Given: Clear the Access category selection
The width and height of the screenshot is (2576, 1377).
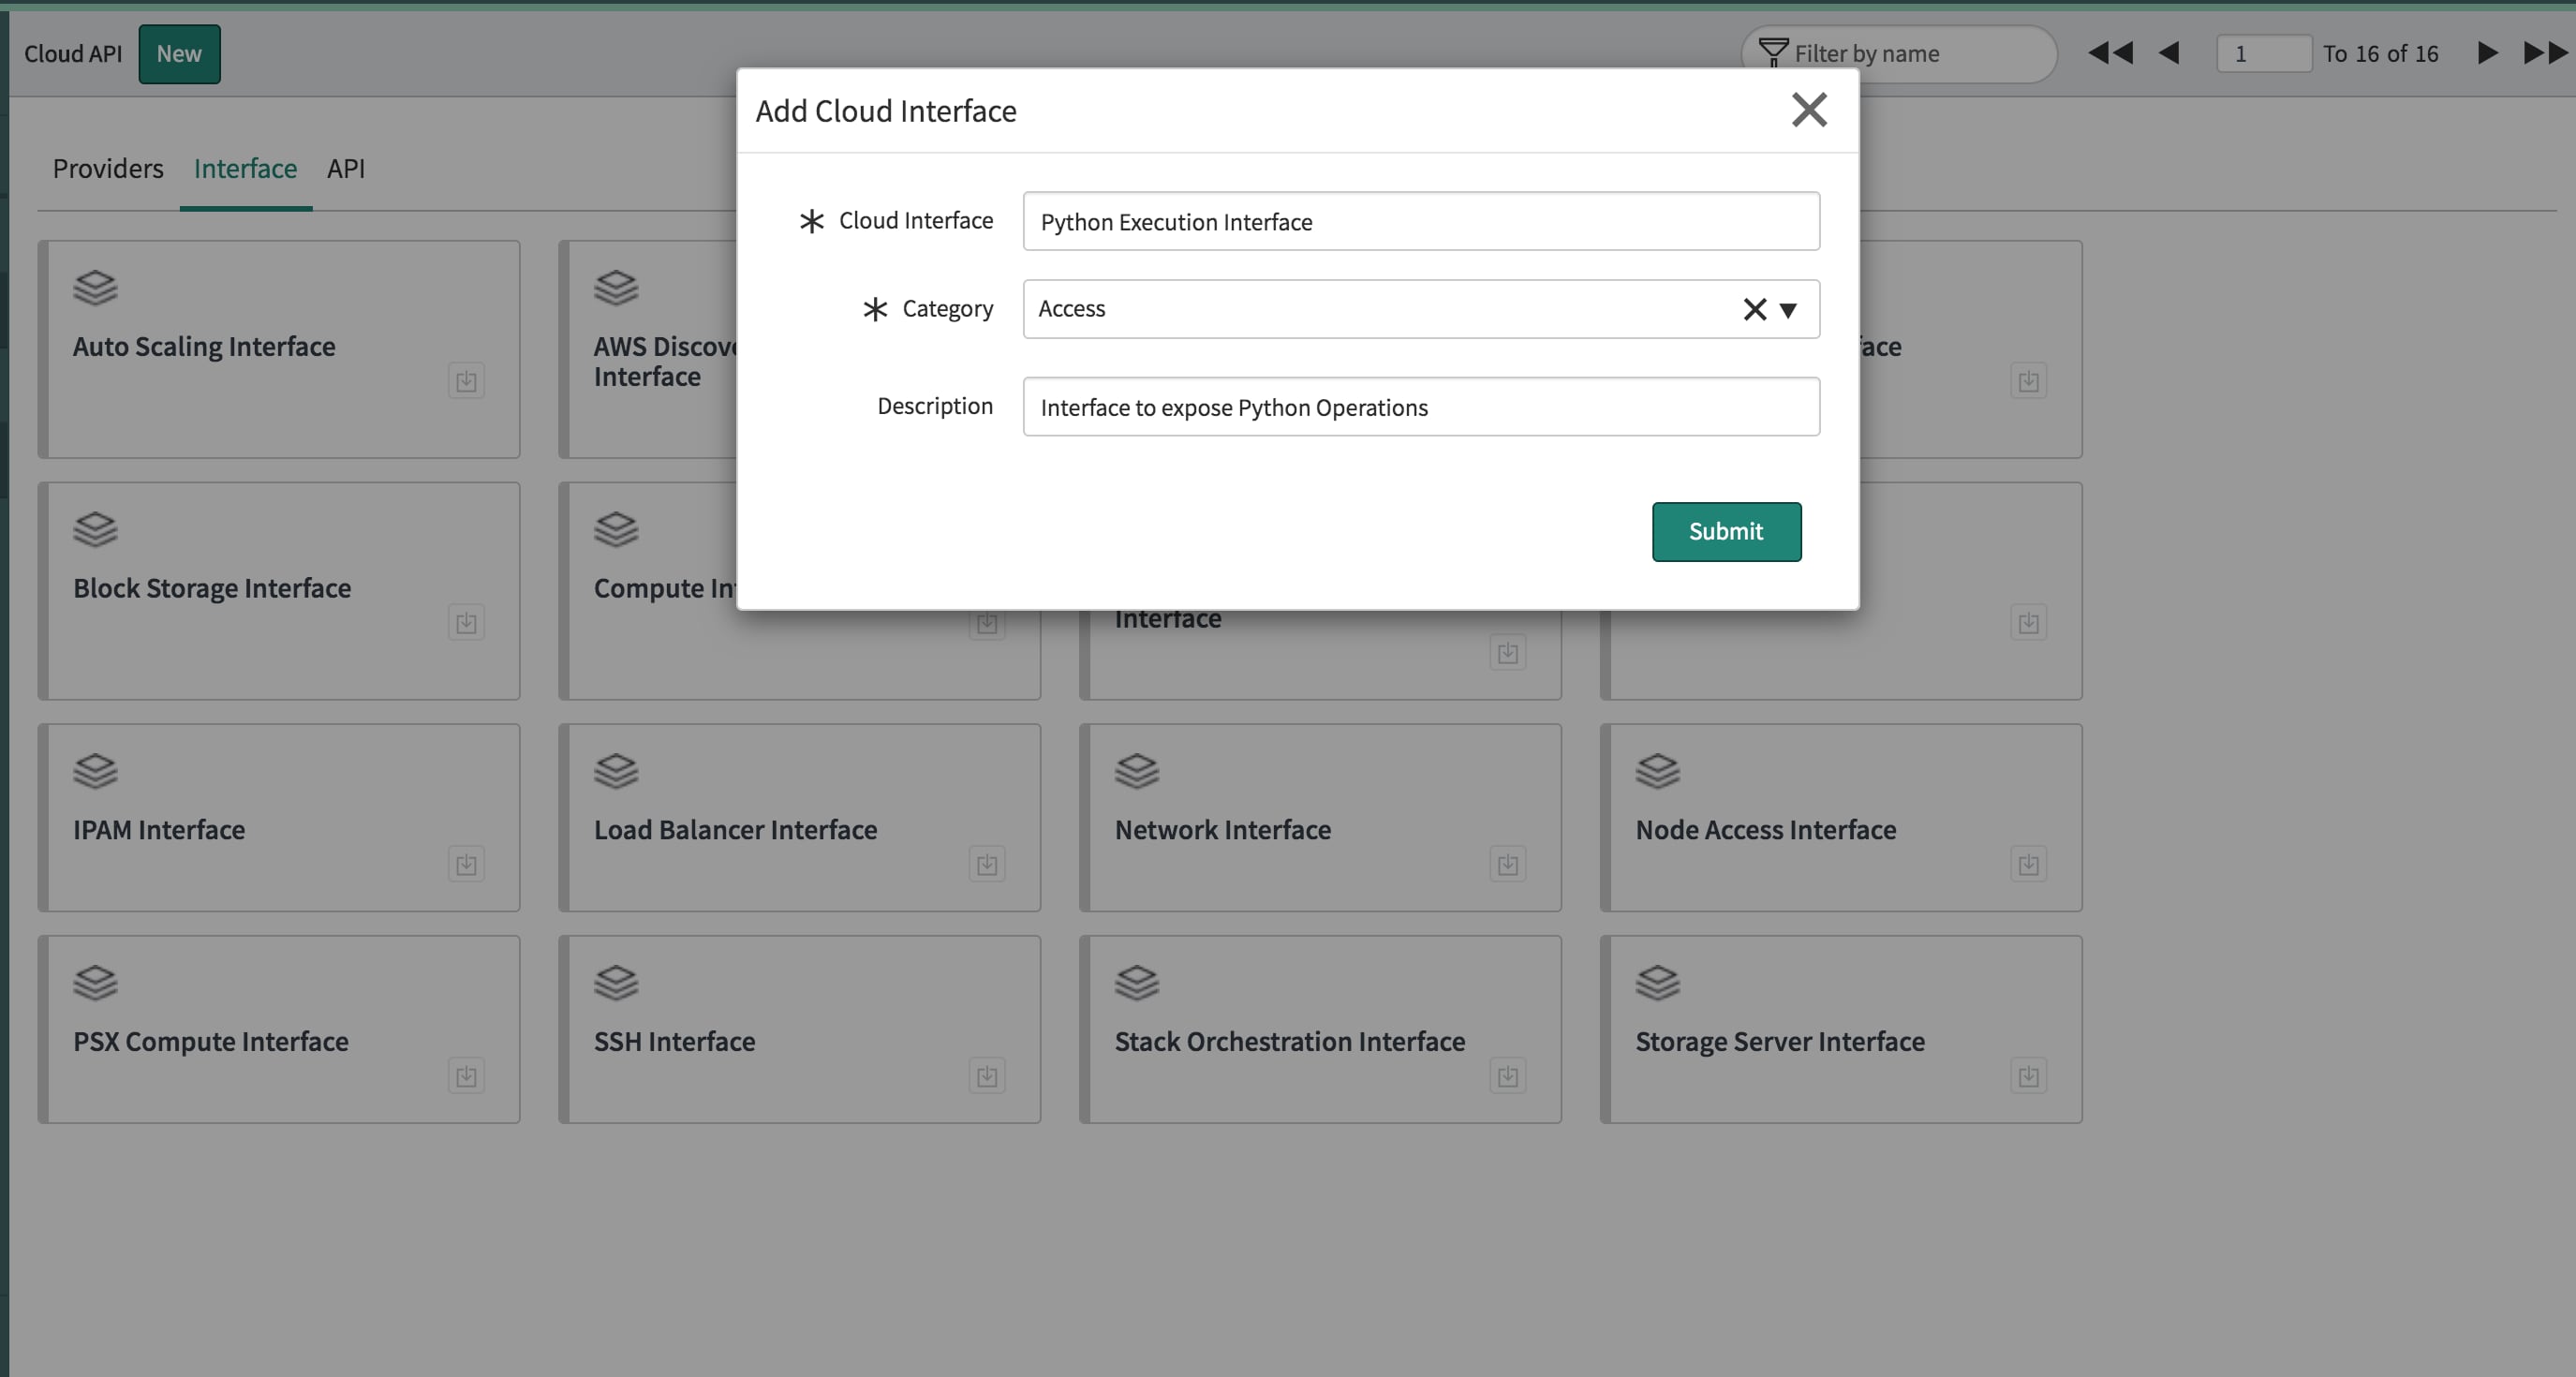Looking at the screenshot, I should click(1754, 309).
